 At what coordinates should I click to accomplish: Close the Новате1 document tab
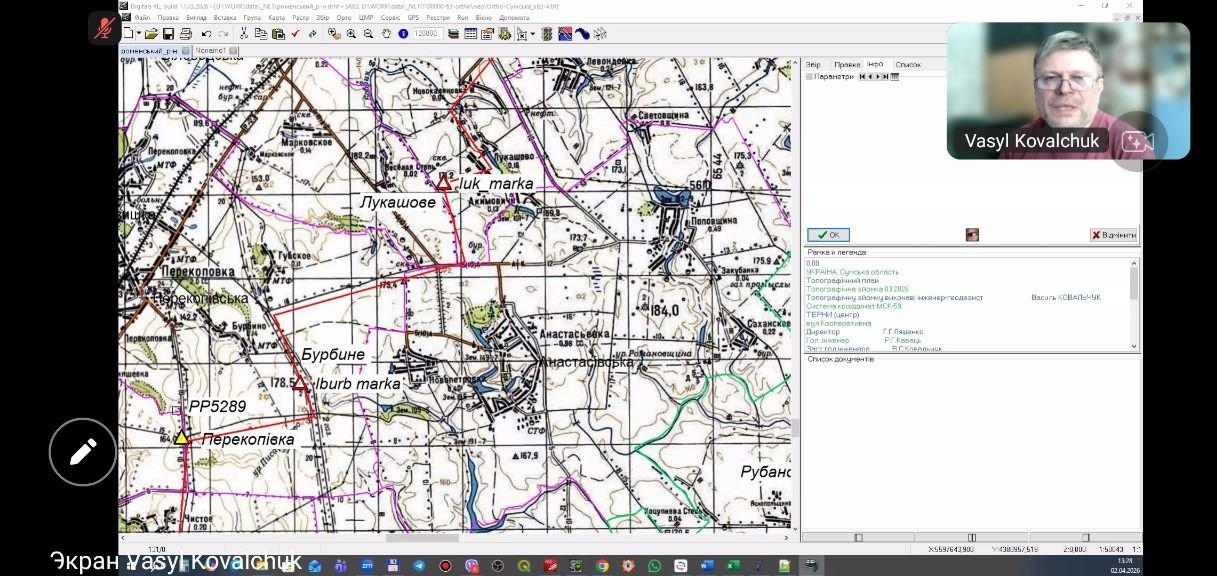tap(233, 50)
